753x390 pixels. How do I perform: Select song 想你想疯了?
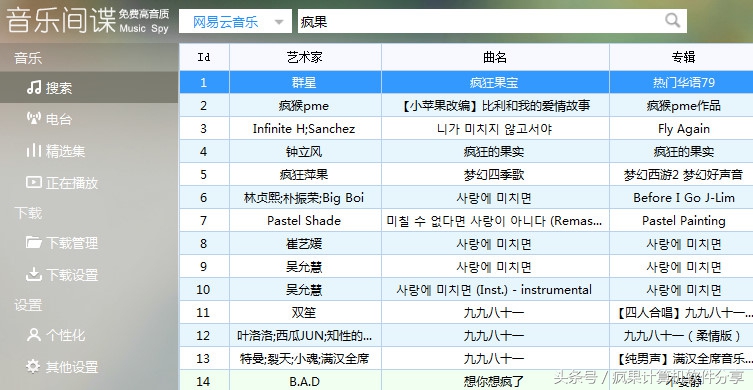click(494, 382)
